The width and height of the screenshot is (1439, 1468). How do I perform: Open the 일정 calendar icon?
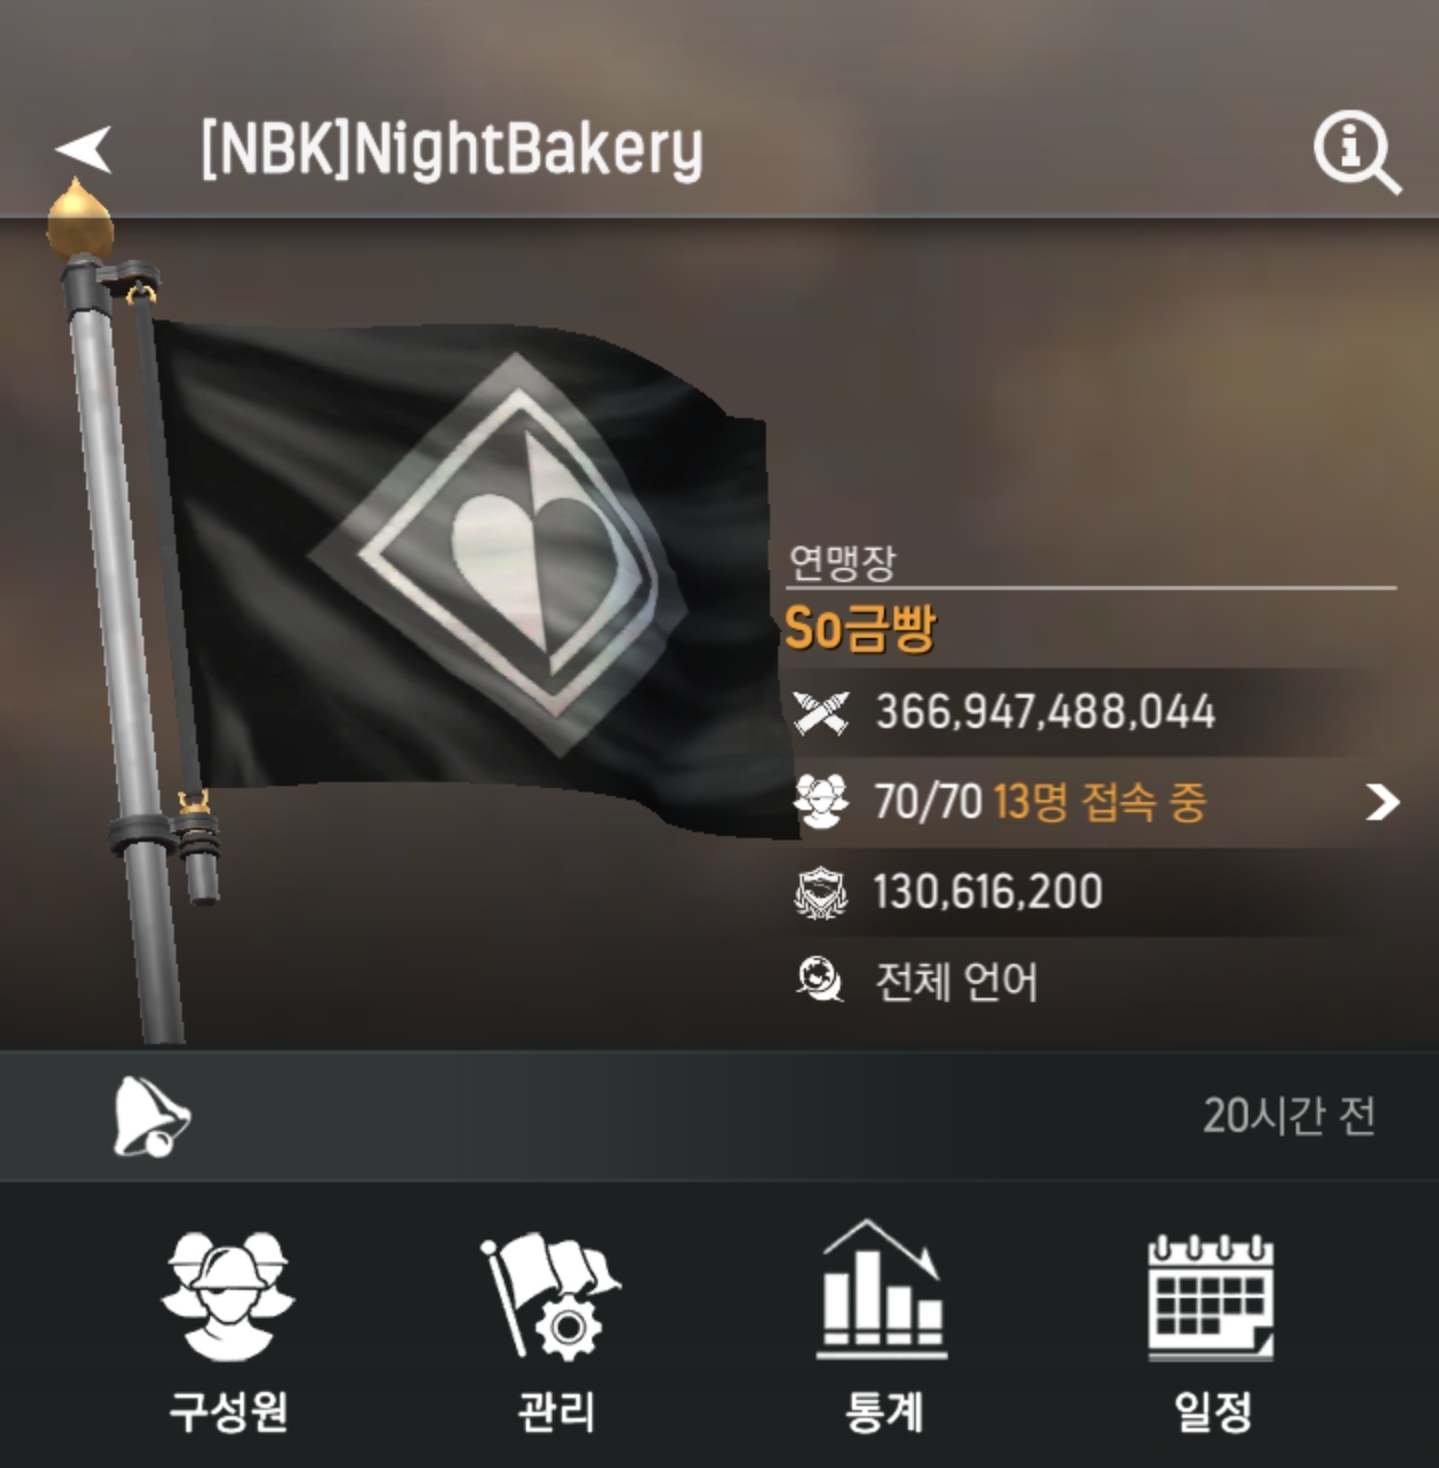coord(1211,1297)
